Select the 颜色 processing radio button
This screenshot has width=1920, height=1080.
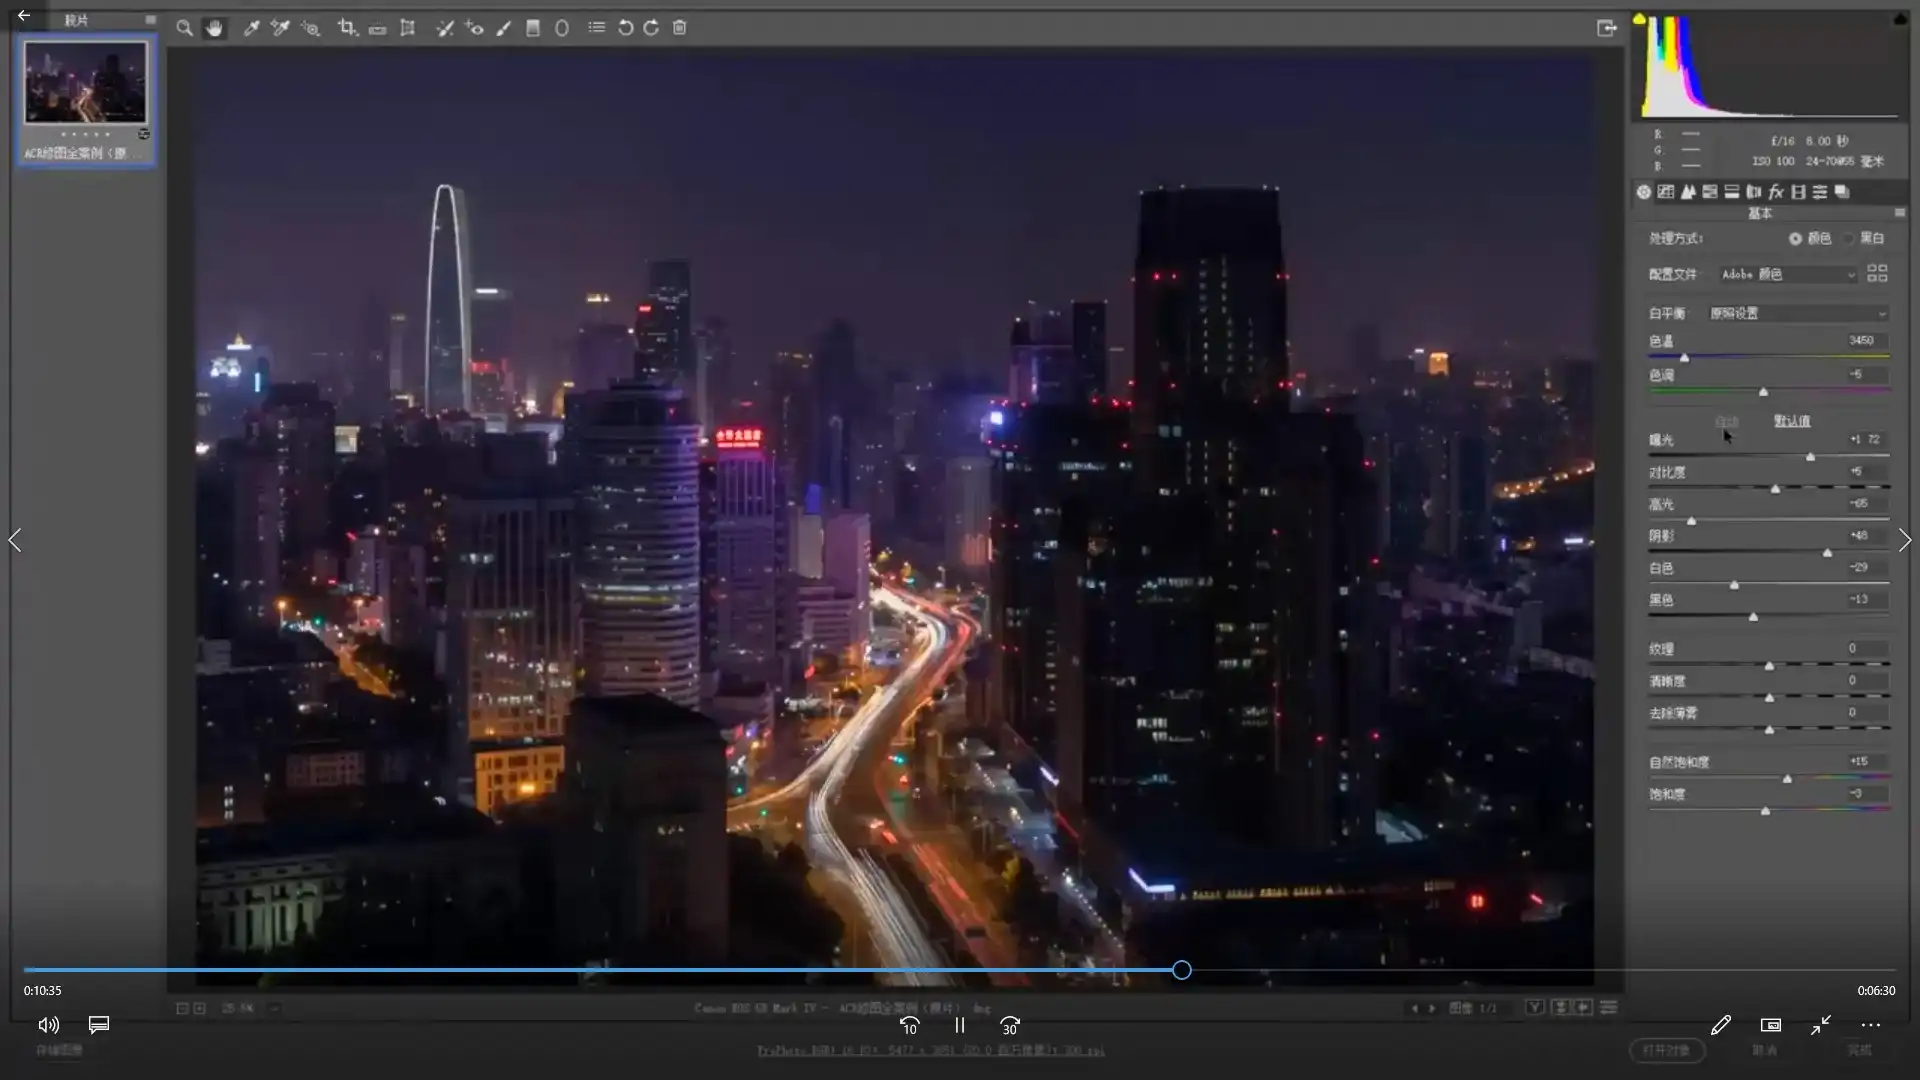(x=1795, y=239)
